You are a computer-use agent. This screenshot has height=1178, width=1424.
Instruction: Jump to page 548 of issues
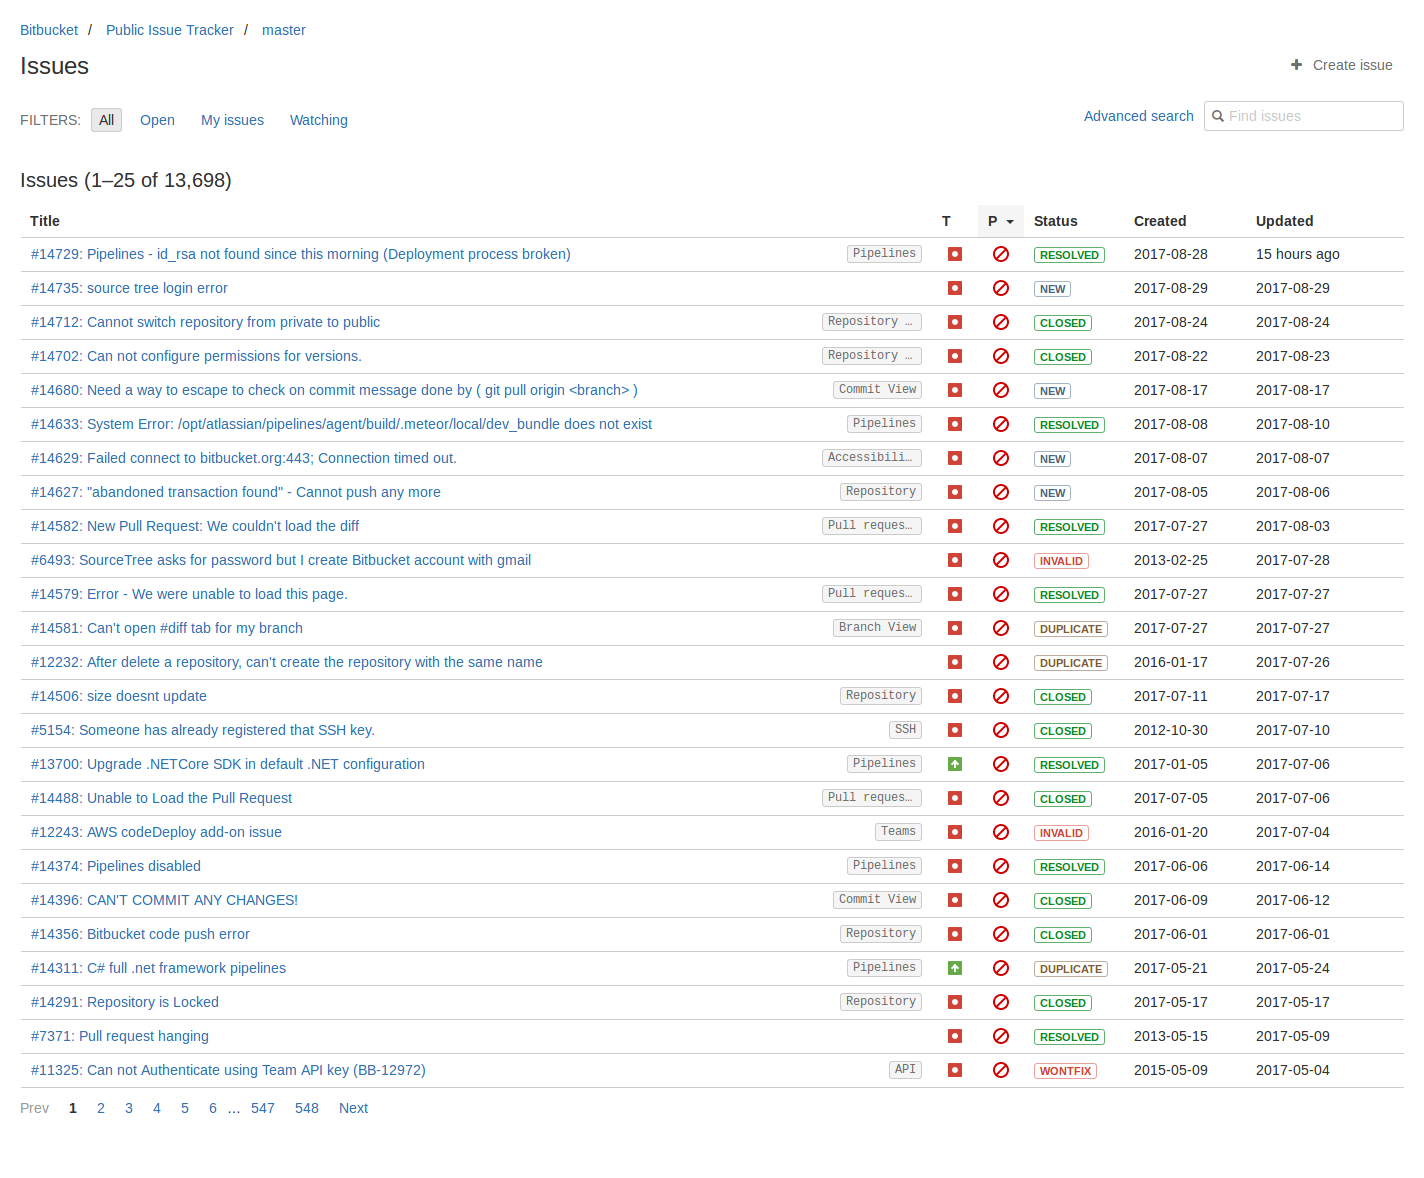pos(307,1108)
